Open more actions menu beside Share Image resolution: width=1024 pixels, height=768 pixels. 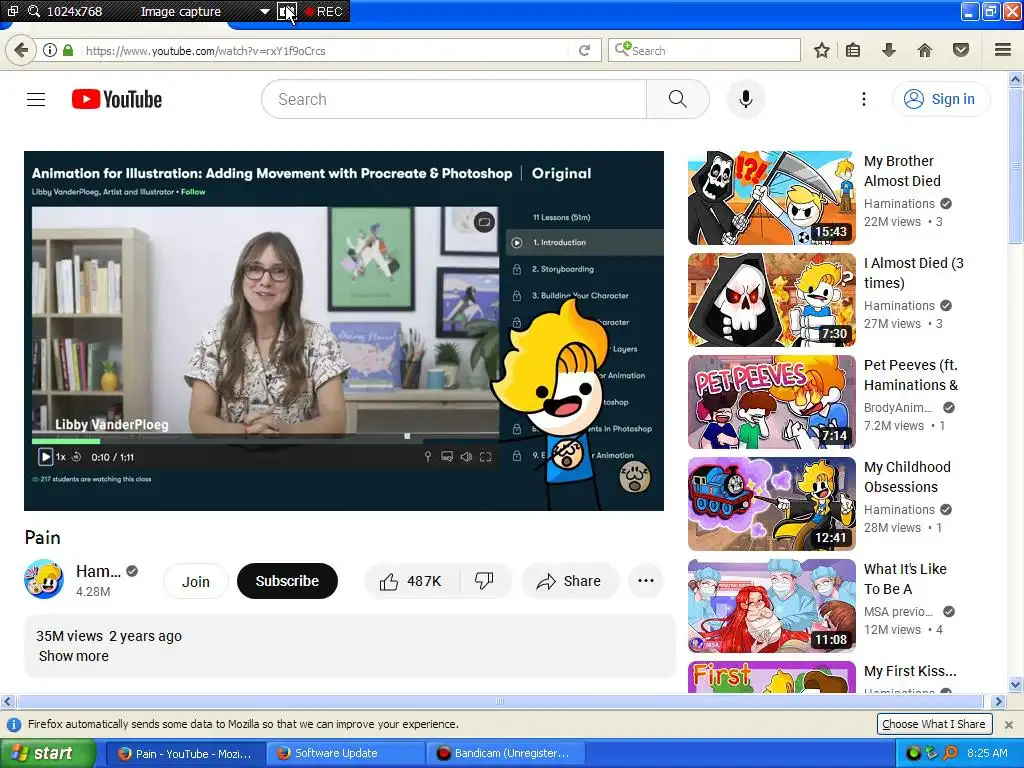[x=645, y=581]
